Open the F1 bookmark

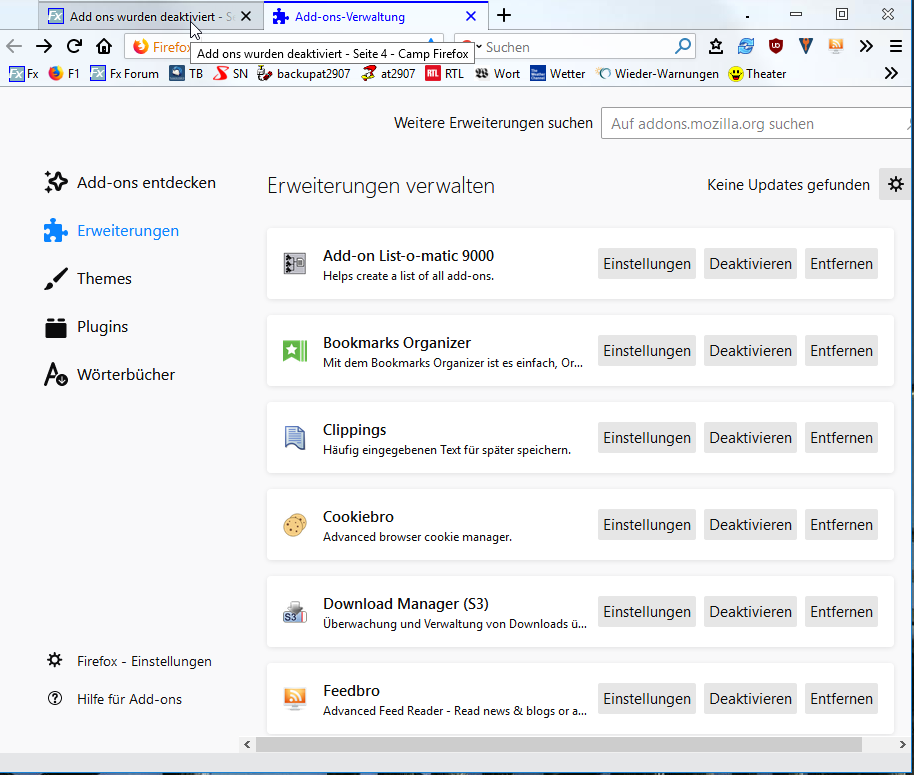64,74
